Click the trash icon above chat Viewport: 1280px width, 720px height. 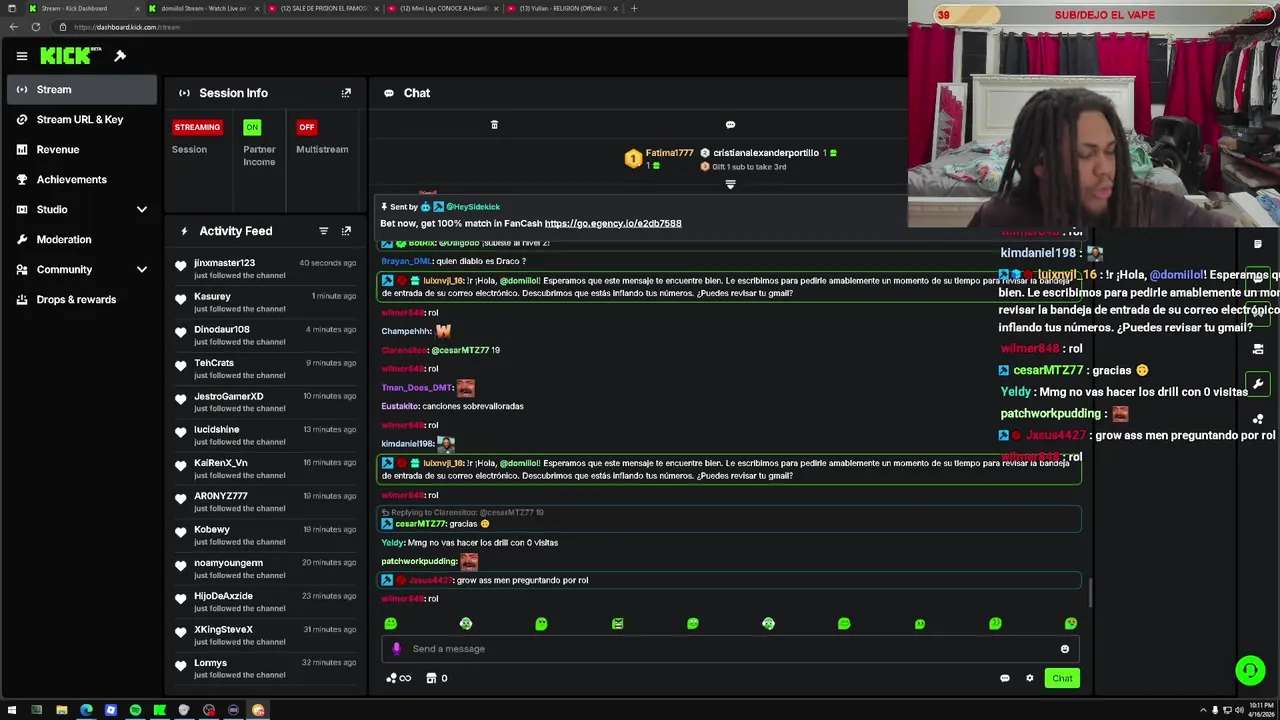point(494,125)
